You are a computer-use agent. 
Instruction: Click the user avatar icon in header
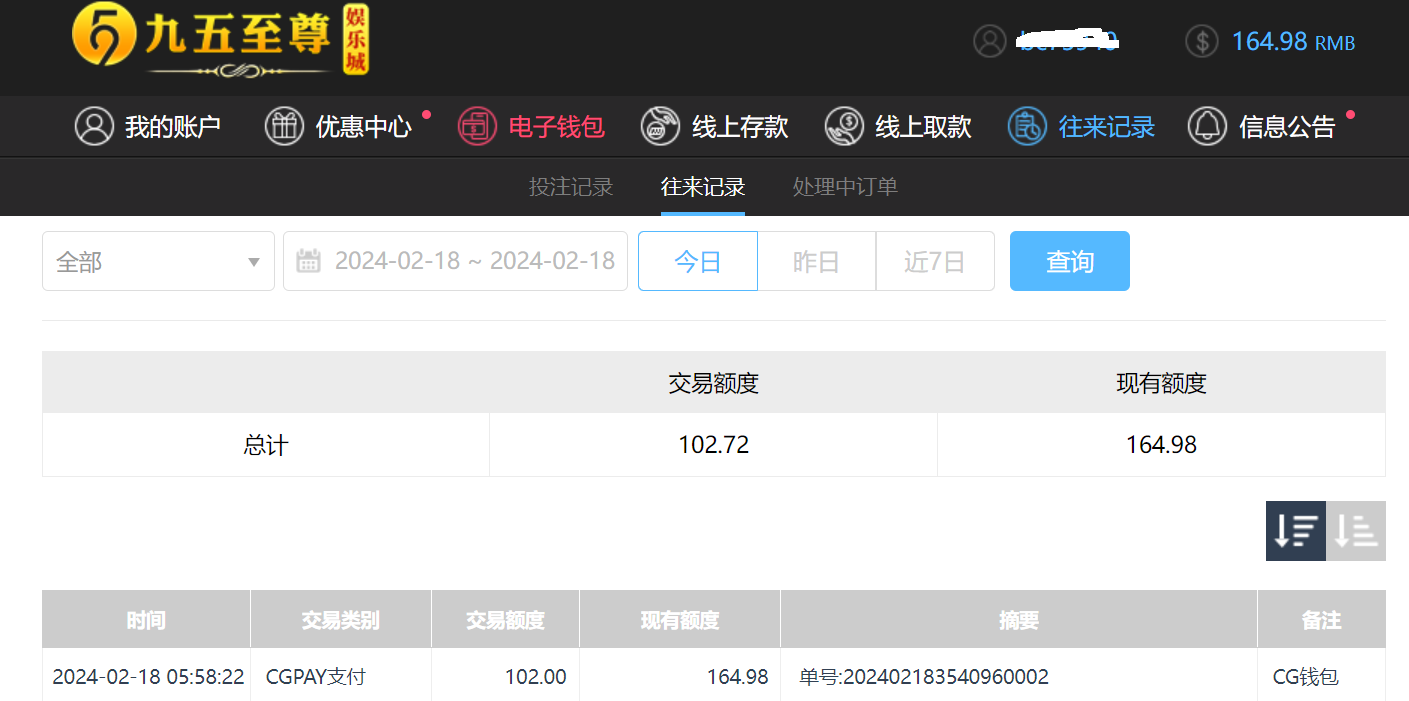990,41
